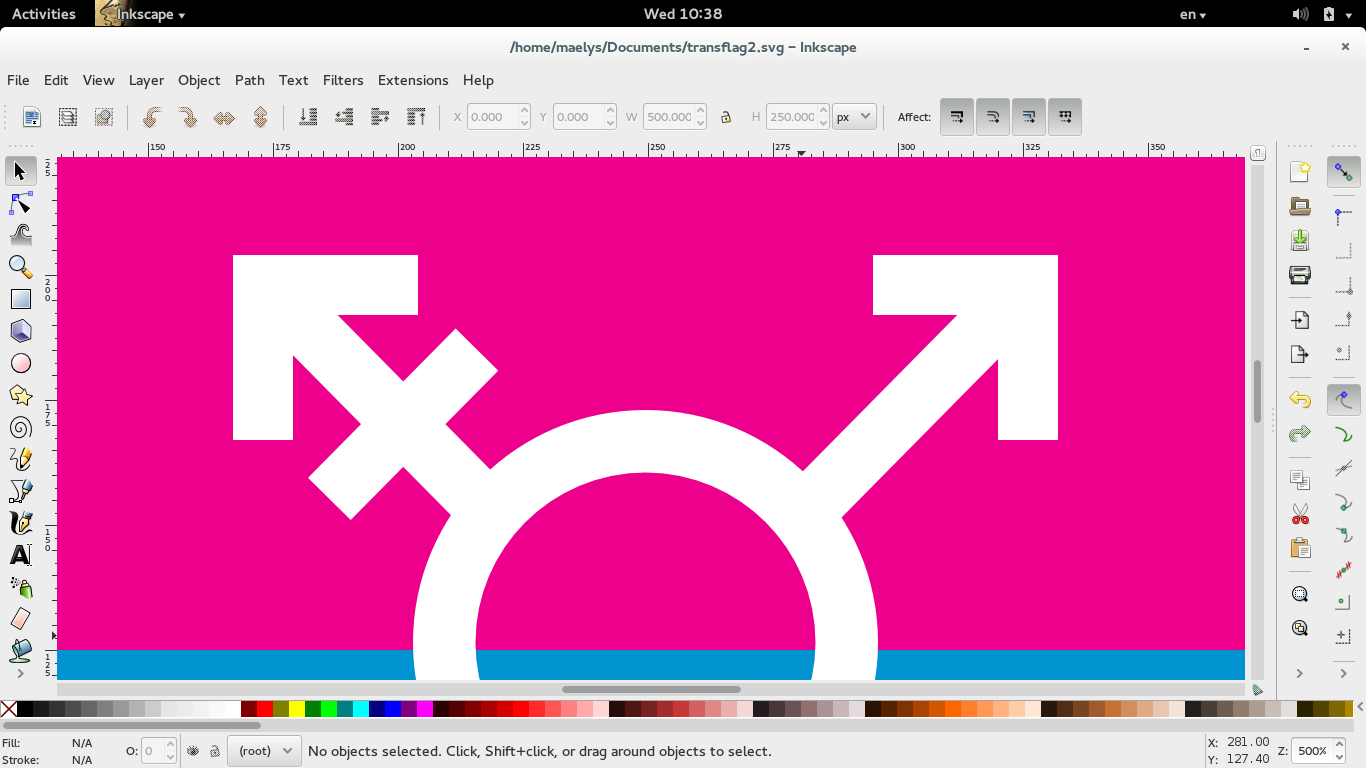Select the Pencil freehand tool
The image size is (1366, 768).
[20, 459]
